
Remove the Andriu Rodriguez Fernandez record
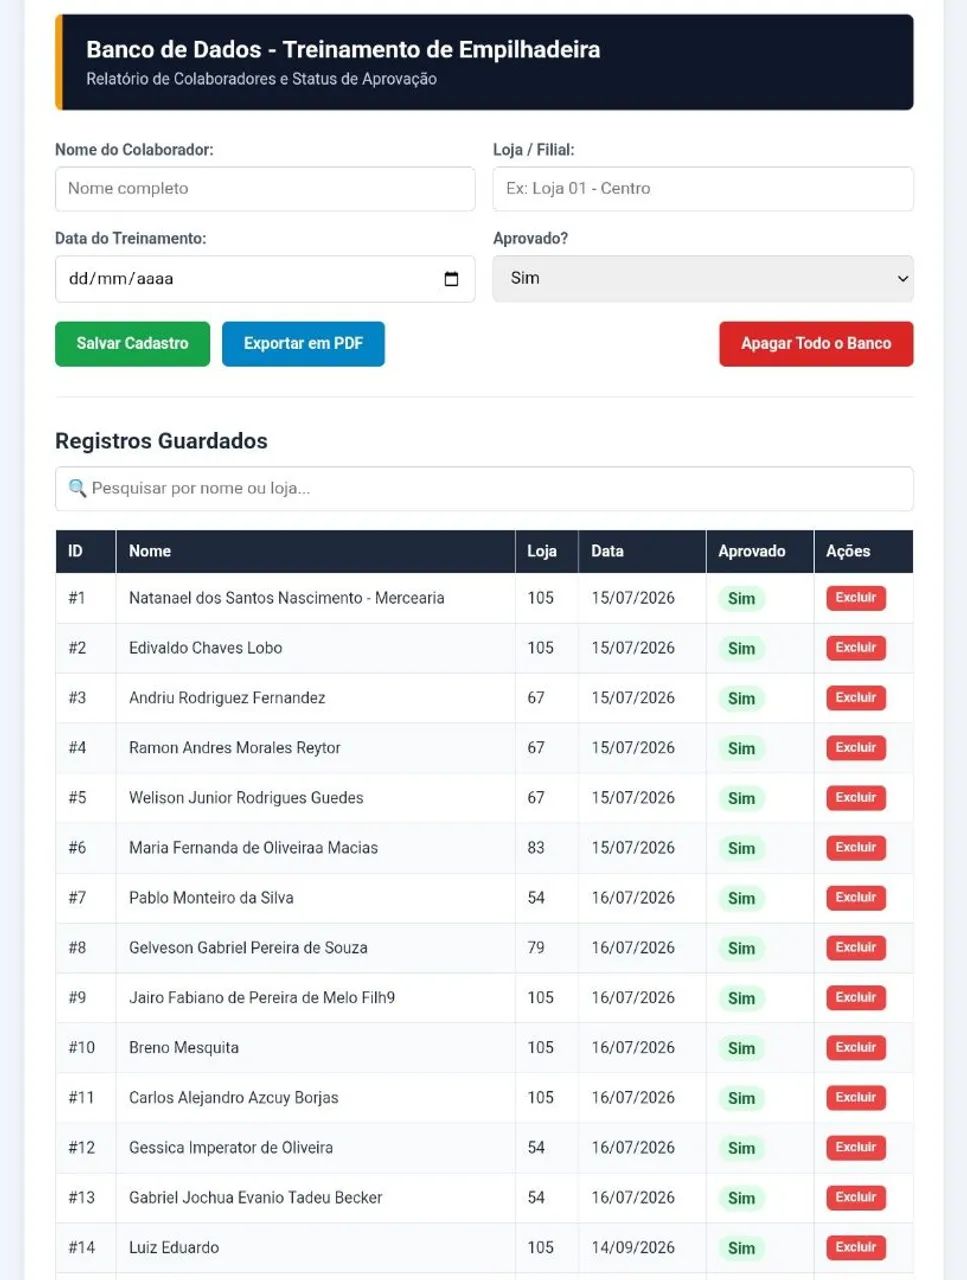pyautogui.click(x=856, y=698)
